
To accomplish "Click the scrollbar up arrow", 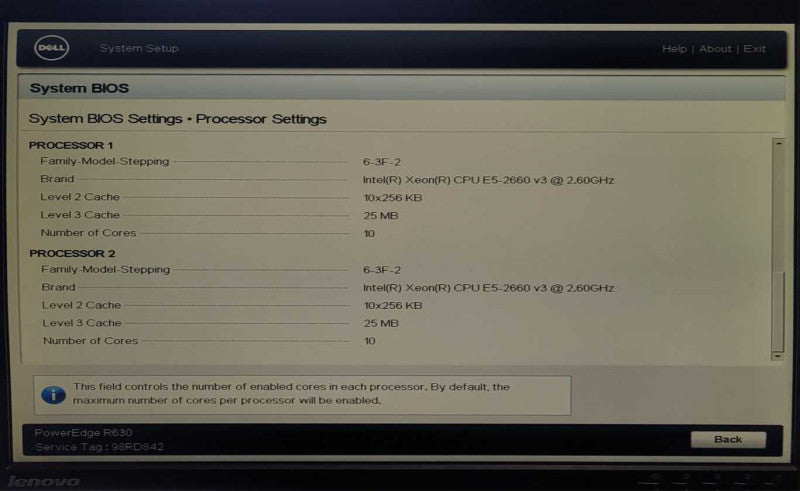I will click(x=779, y=144).
